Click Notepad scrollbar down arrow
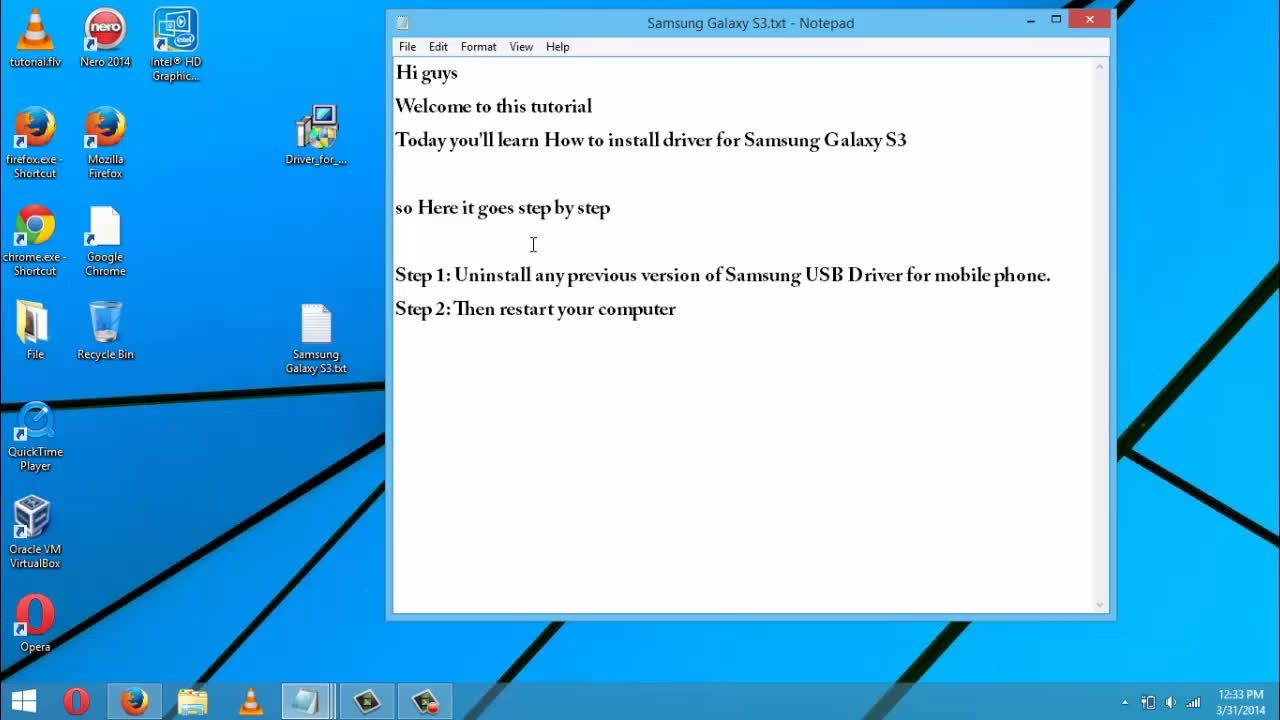The image size is (1280, 720). click(1100, 604)
